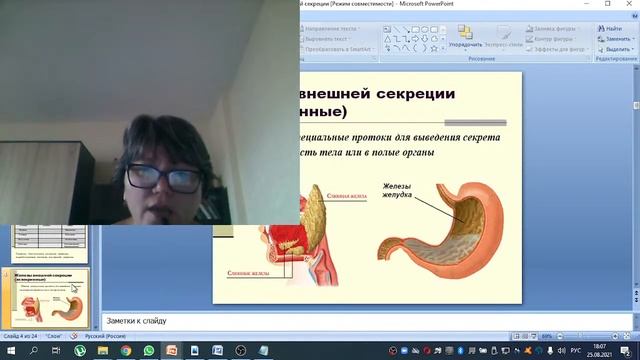The image size is (640, 360).
Task: Start slide show from status bar icon
Action: (533, 336)
